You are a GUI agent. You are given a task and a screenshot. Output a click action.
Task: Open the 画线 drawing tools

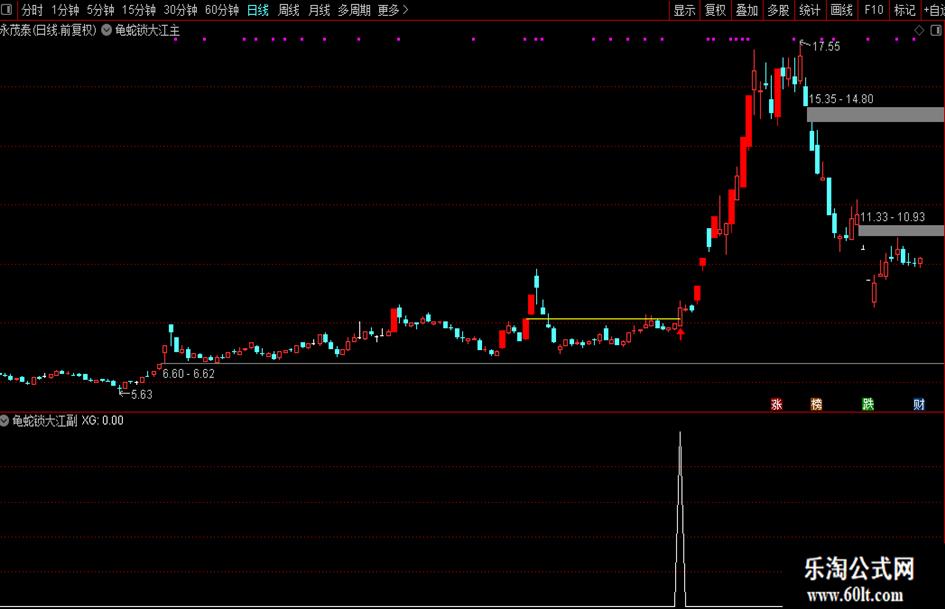tap(841, 10)
